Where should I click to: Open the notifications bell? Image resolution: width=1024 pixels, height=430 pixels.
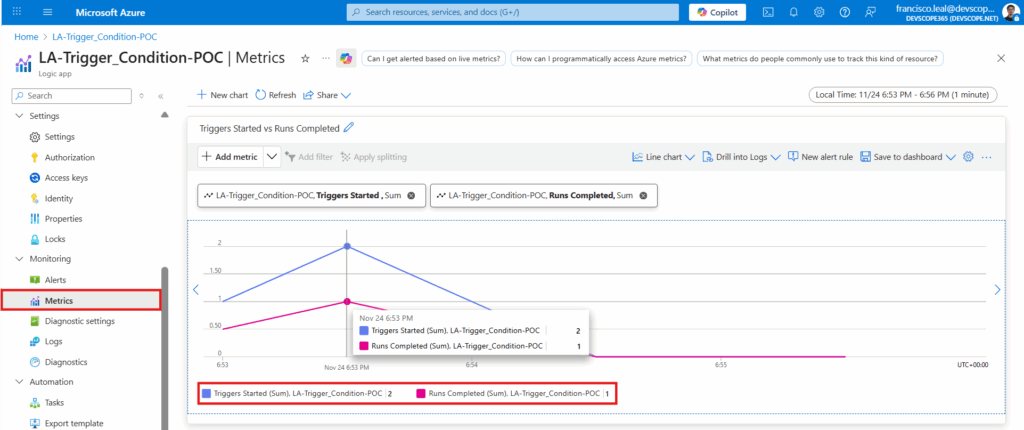[794, 12]
